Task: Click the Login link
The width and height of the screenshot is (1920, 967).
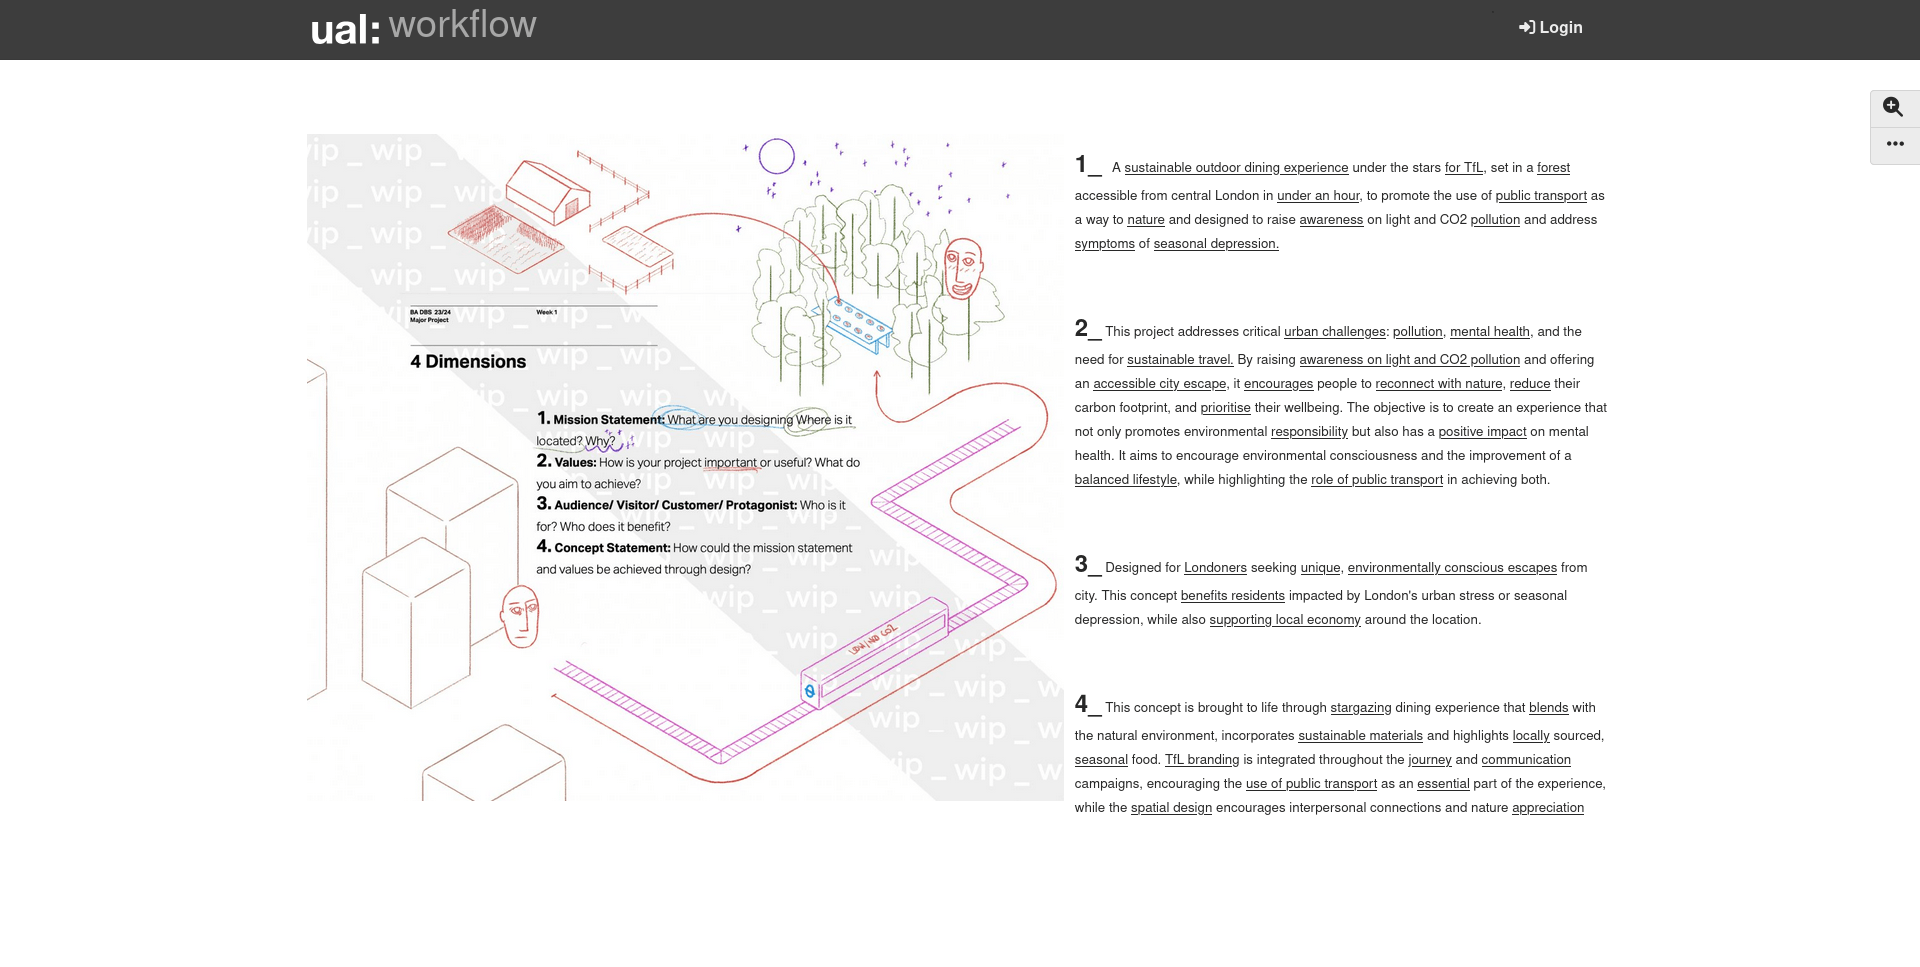Action: [1551, 28]
